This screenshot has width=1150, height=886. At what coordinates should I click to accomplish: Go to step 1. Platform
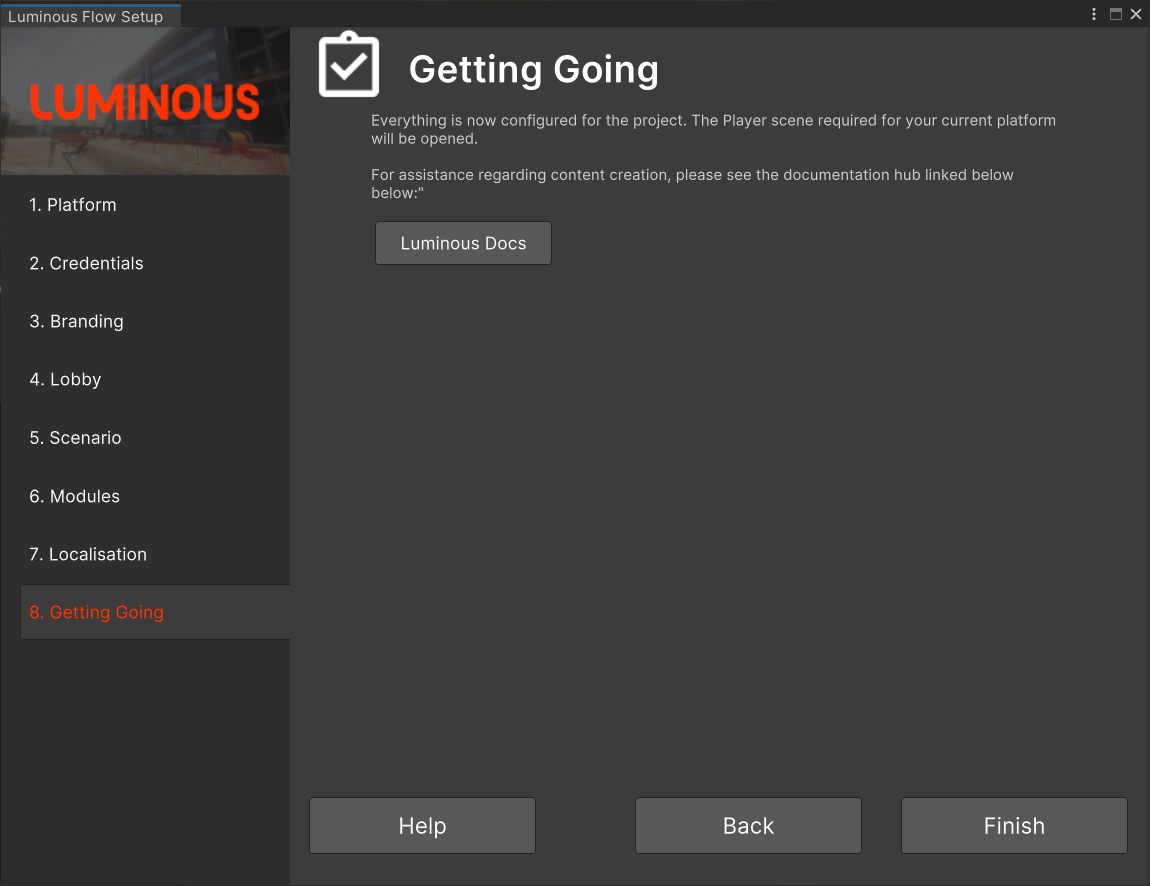click(73, 205)
